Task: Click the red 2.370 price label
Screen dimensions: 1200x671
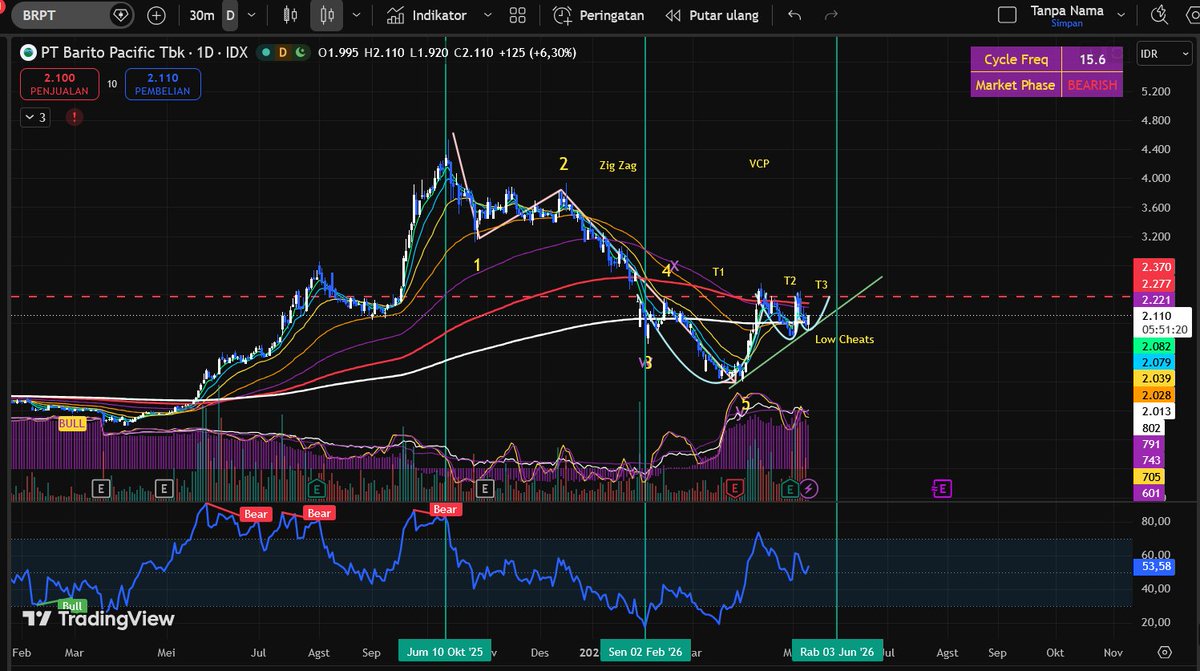Action: click(1155, 268)
